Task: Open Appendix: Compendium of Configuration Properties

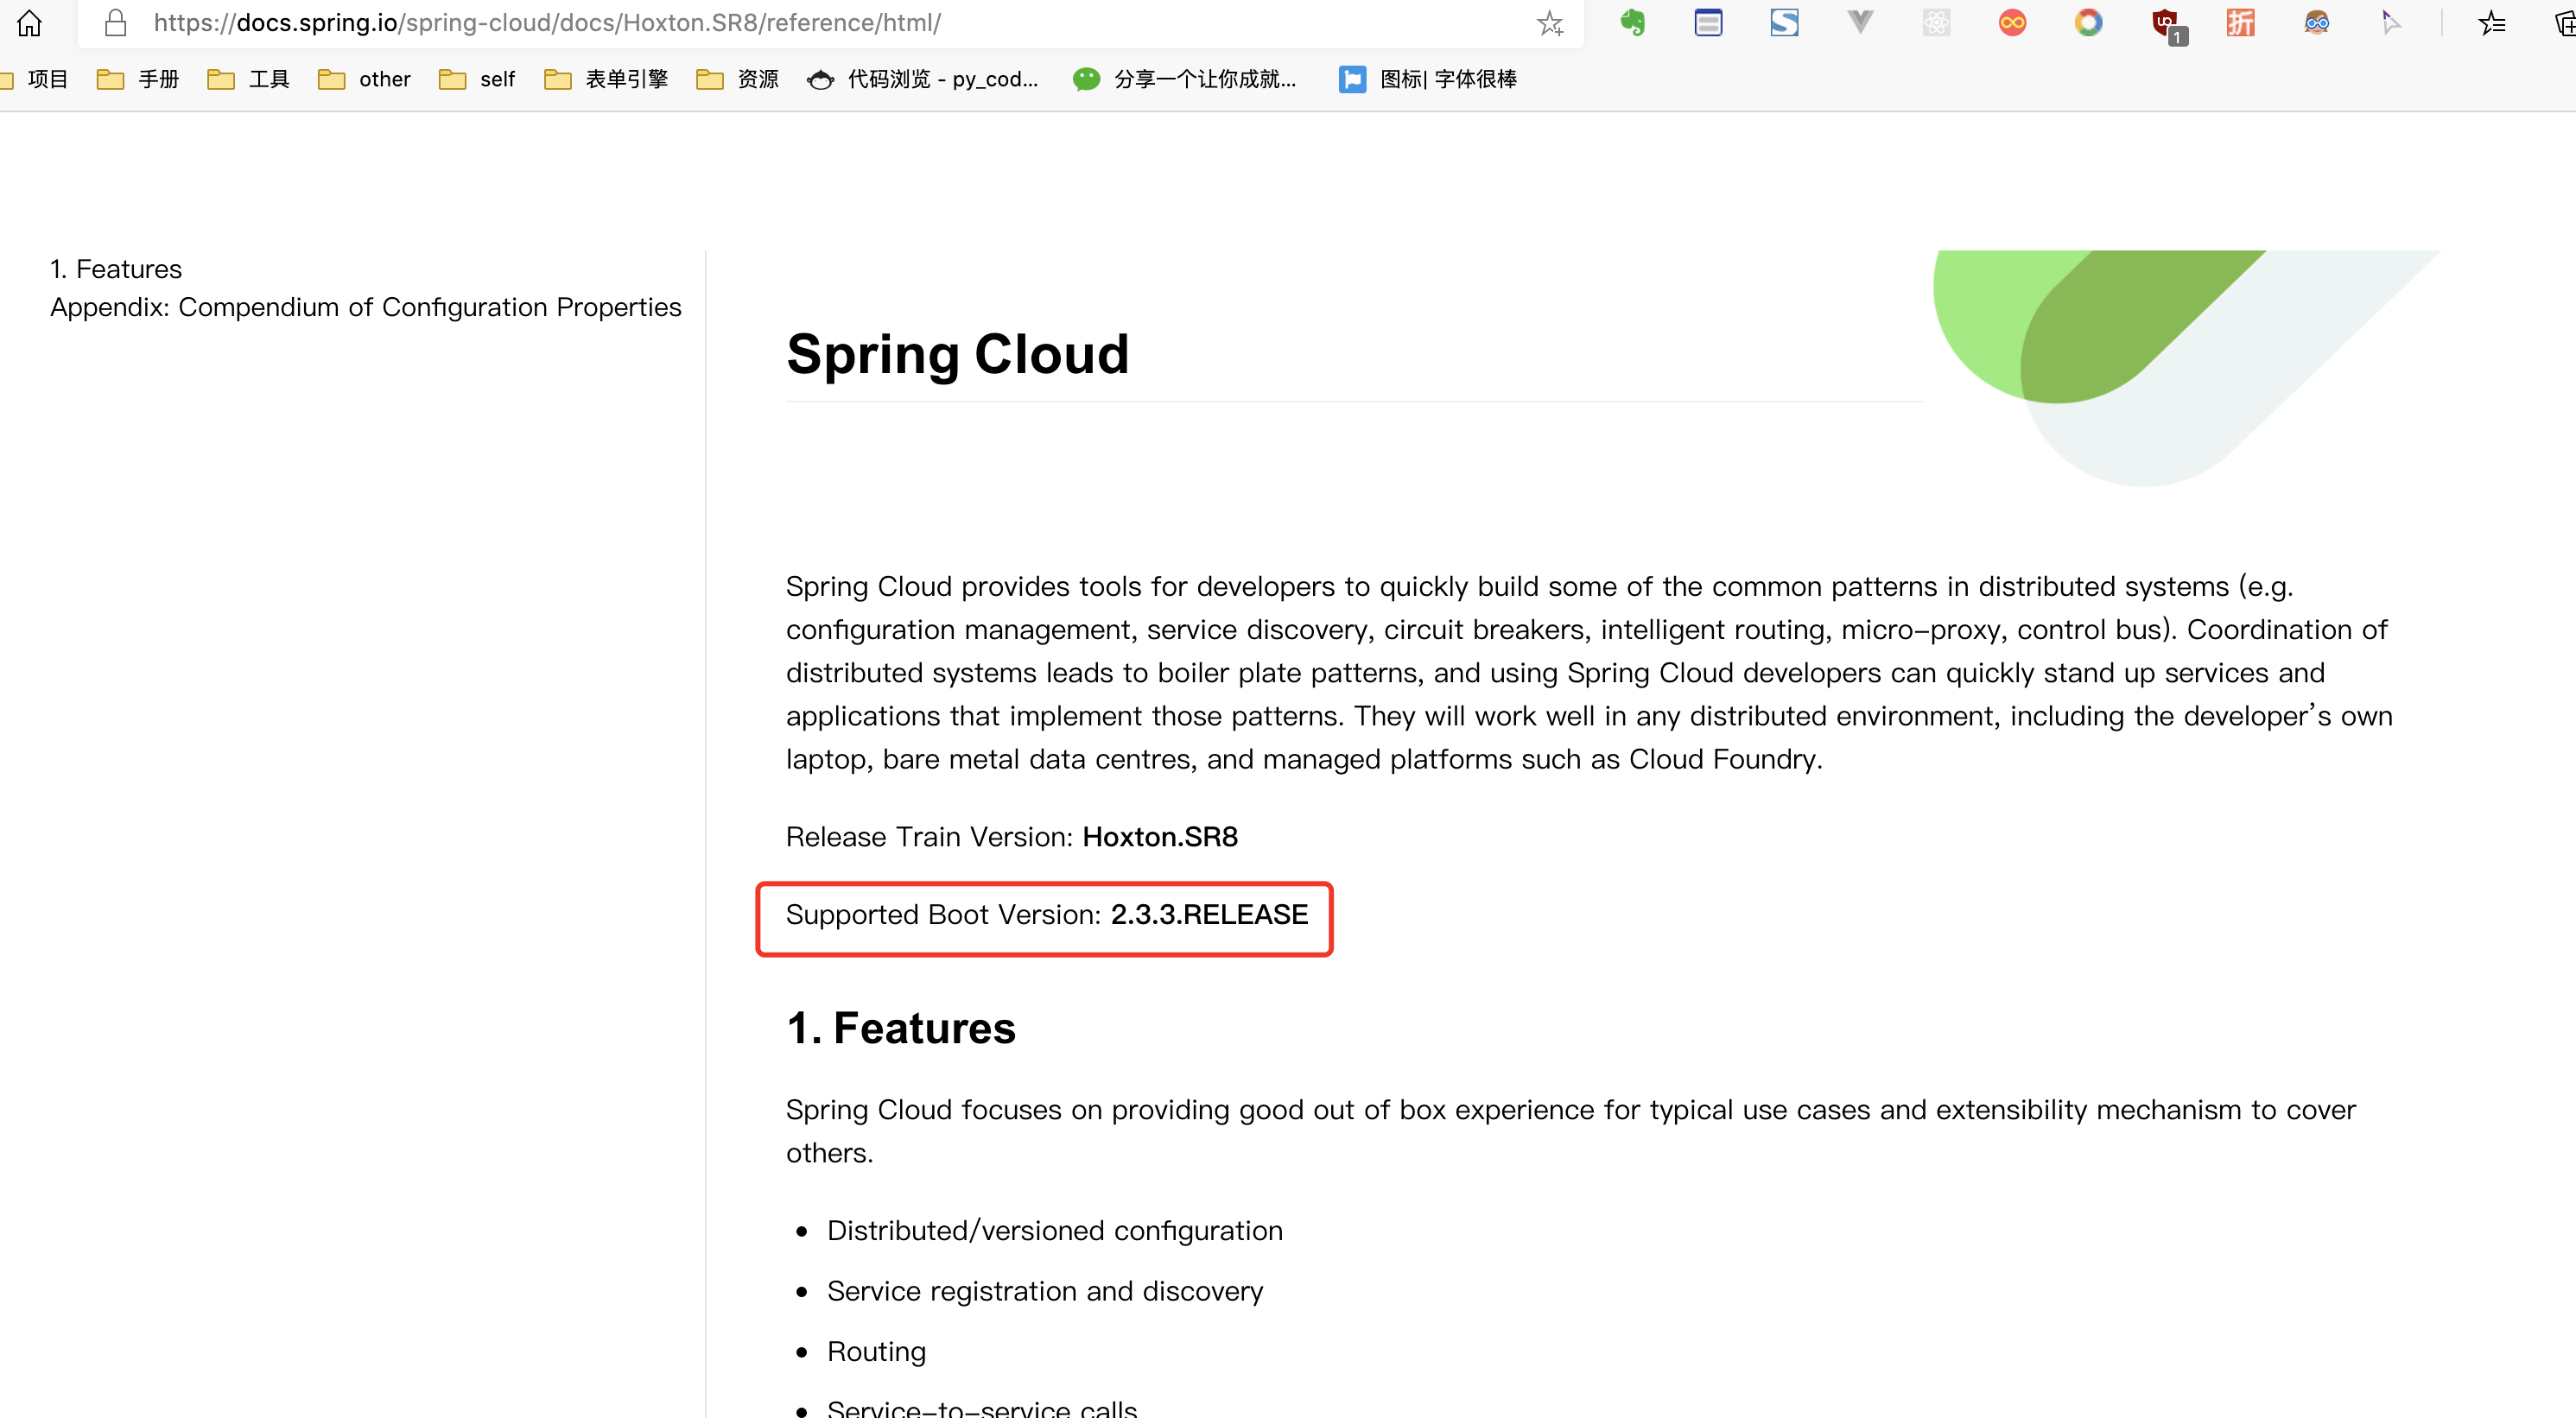Action: pyautogui.click(x=366, y=307)
